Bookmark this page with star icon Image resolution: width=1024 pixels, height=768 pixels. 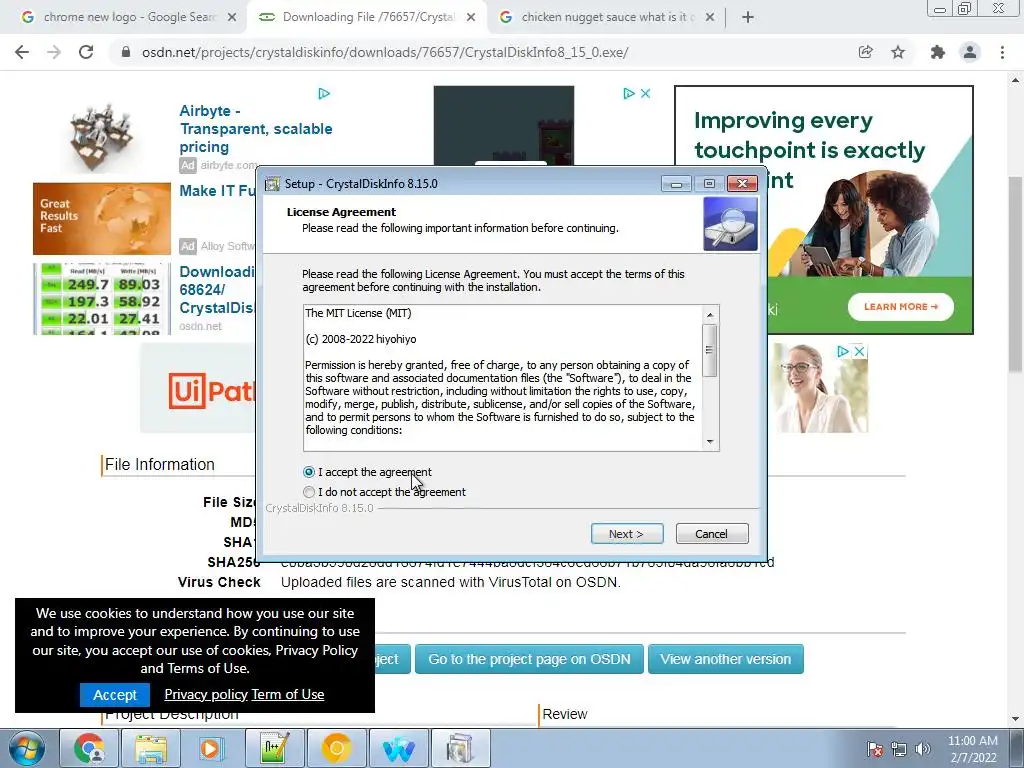tap(898, 52)
